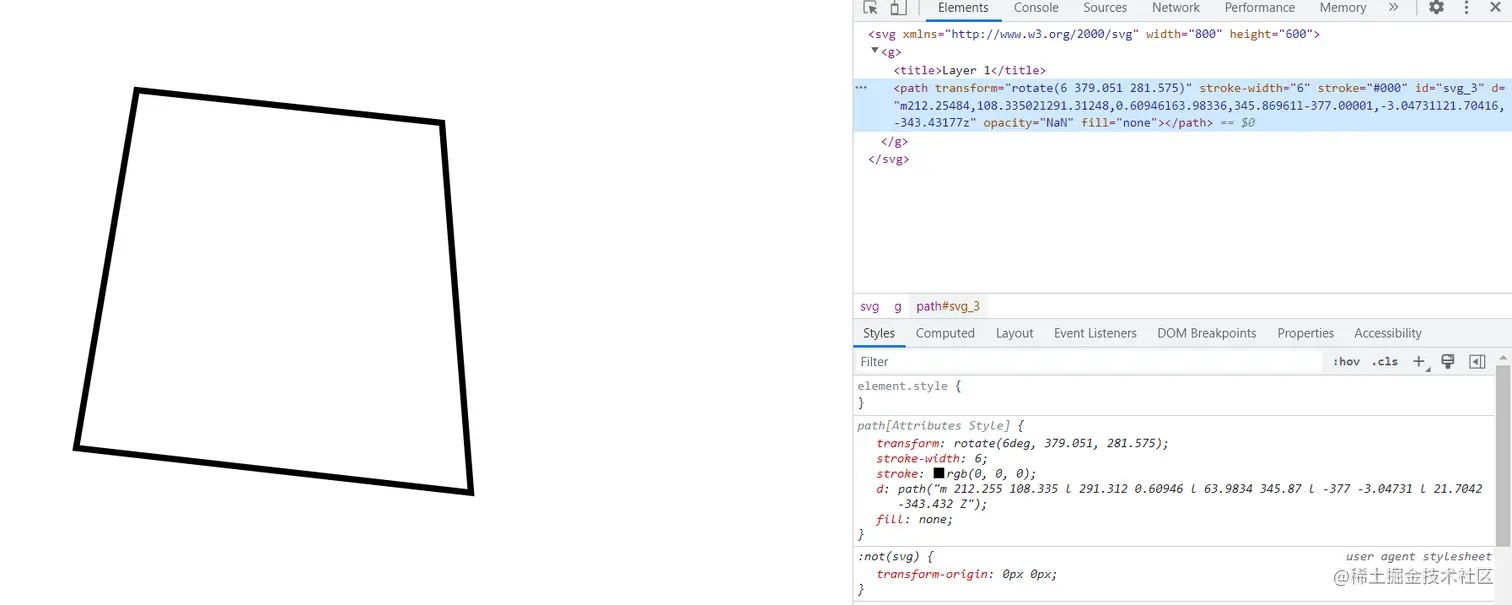Image resolution: width=1512 pixels, height=605 pixels.
Task: Show more DevTools tabs chevron
Action: 1394,8
